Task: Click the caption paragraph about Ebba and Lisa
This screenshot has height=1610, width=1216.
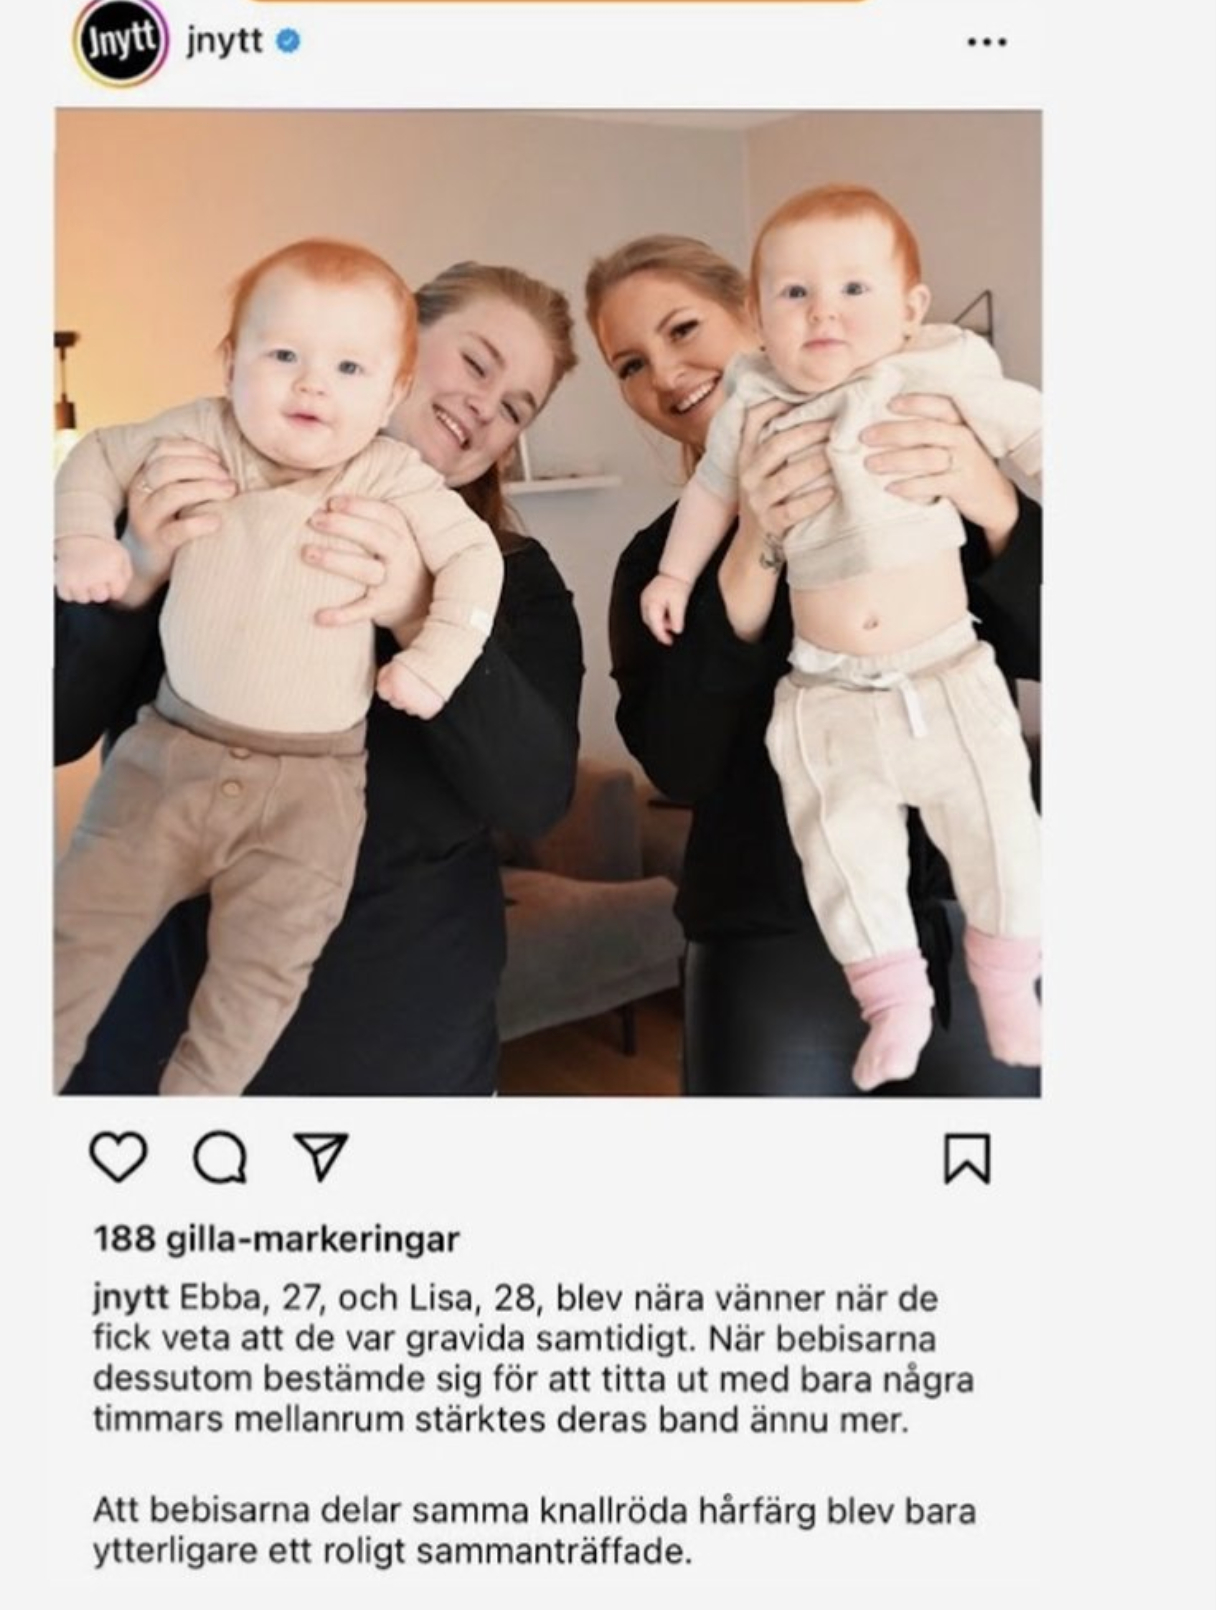Action: coord(533,1359)
